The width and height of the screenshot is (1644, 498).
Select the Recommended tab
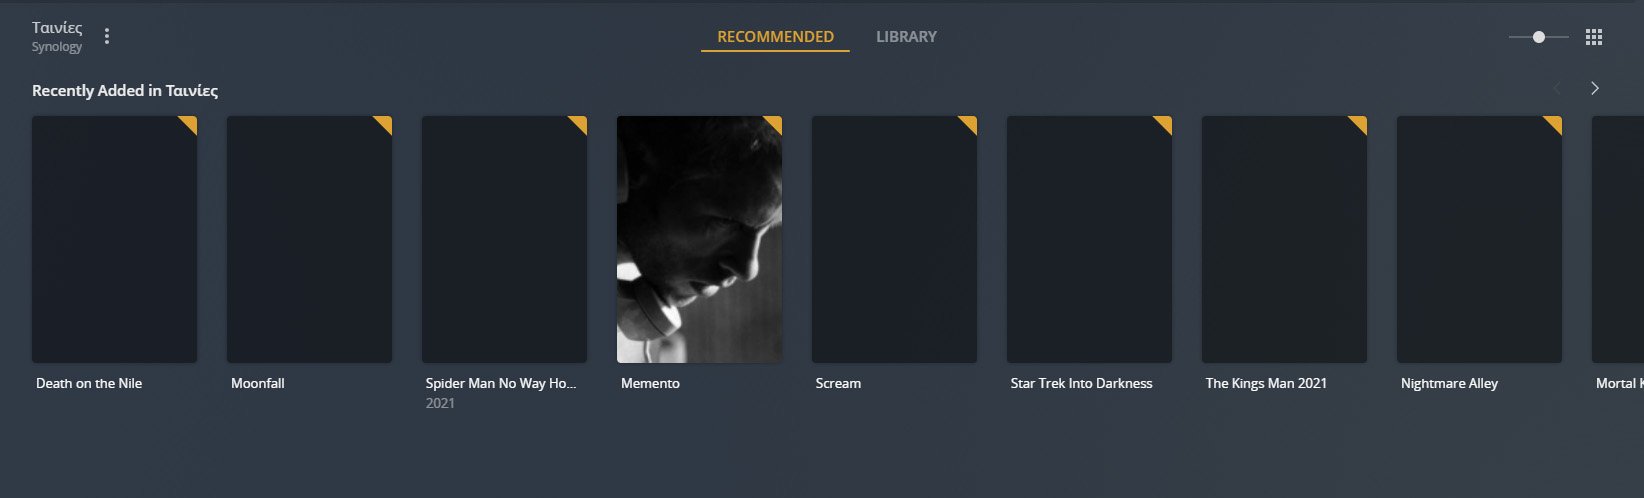775,37
